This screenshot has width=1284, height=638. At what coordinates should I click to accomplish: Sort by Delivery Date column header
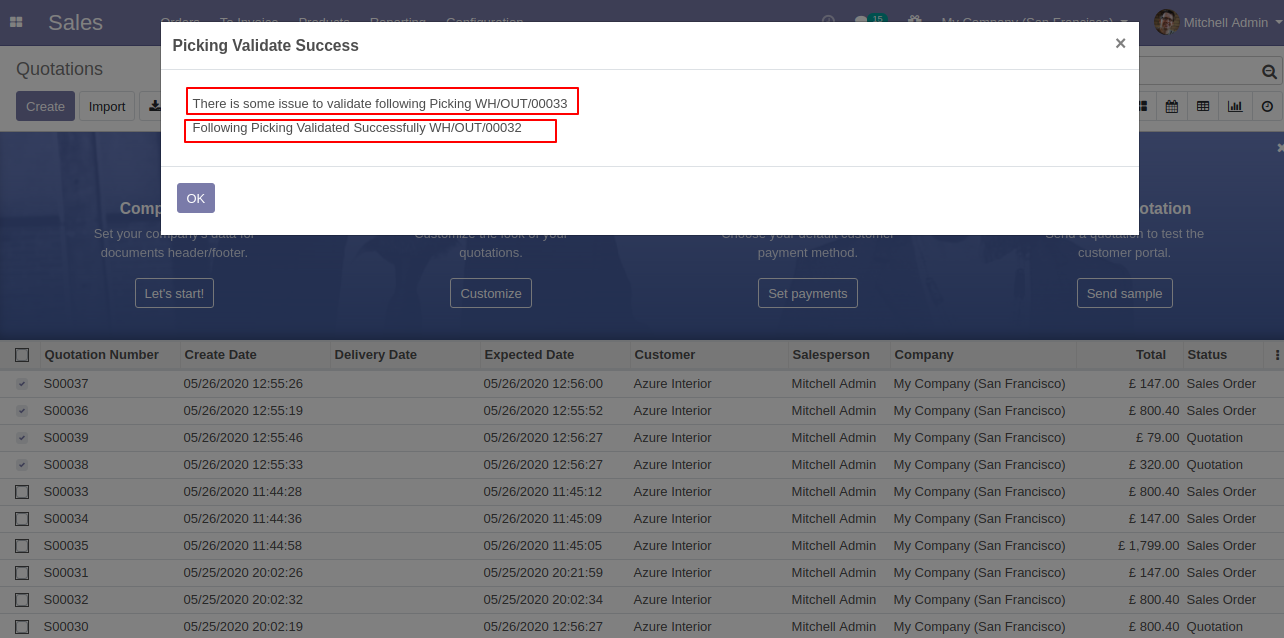pos(375,355)
